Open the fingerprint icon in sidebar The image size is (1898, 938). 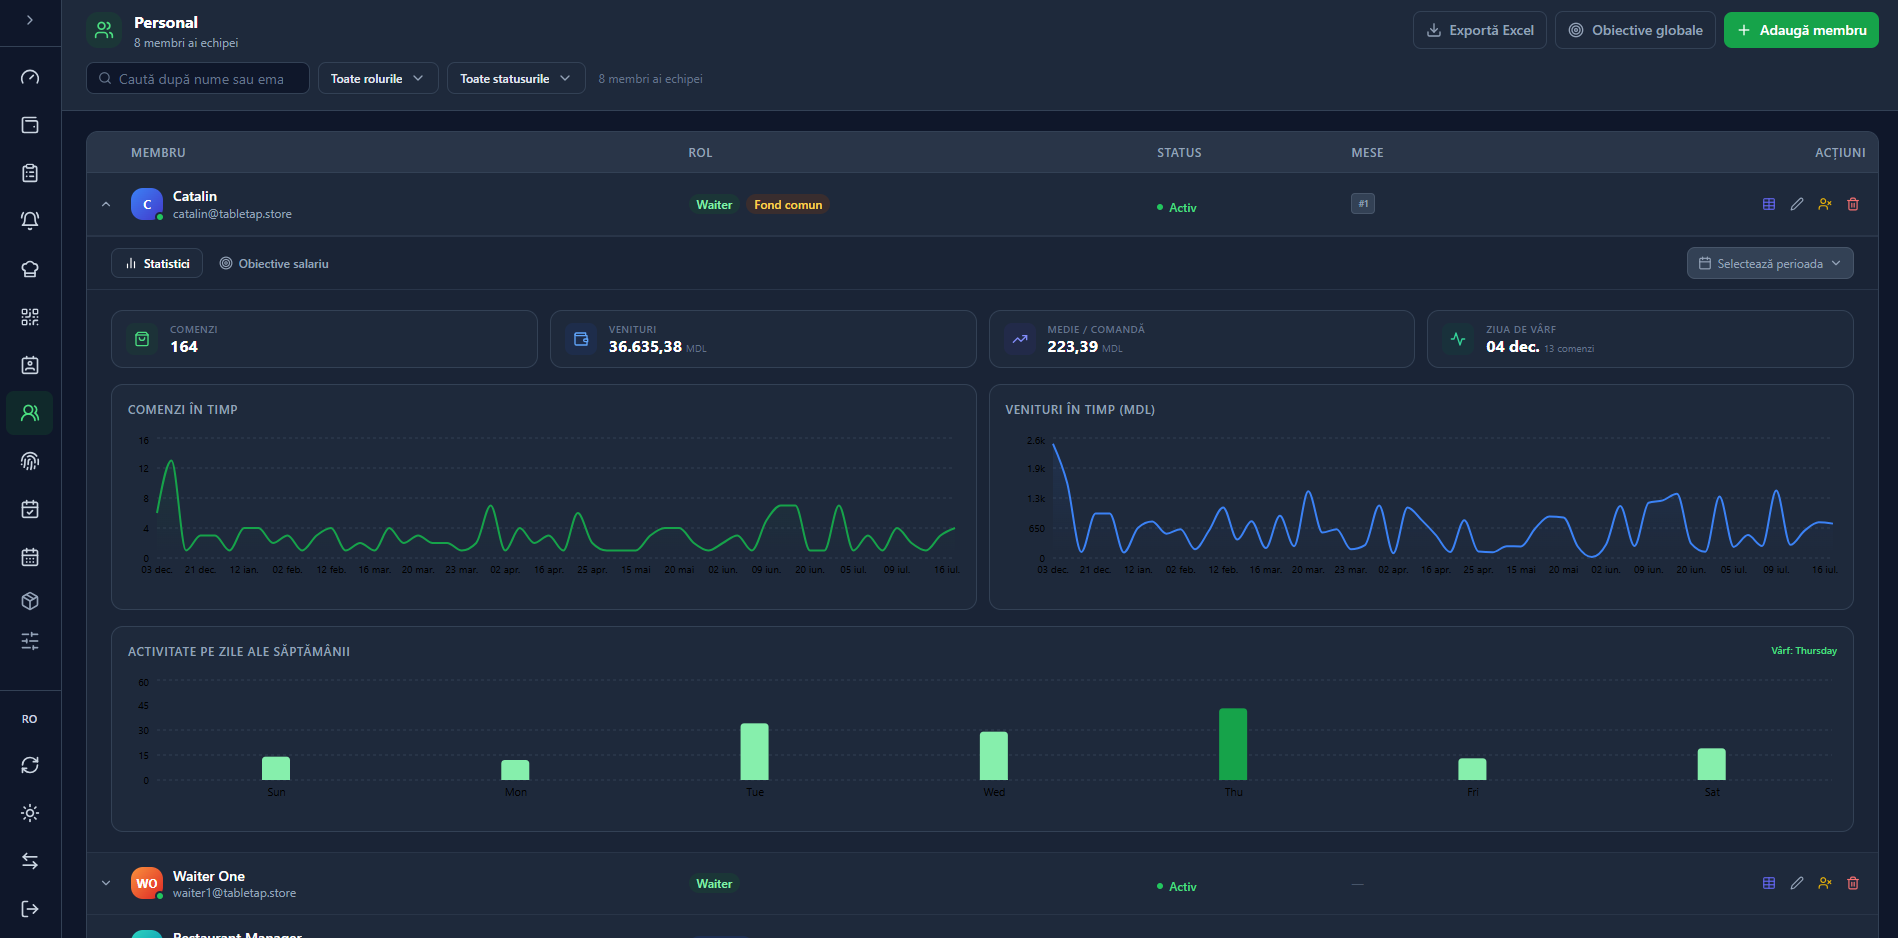[30, 461]
